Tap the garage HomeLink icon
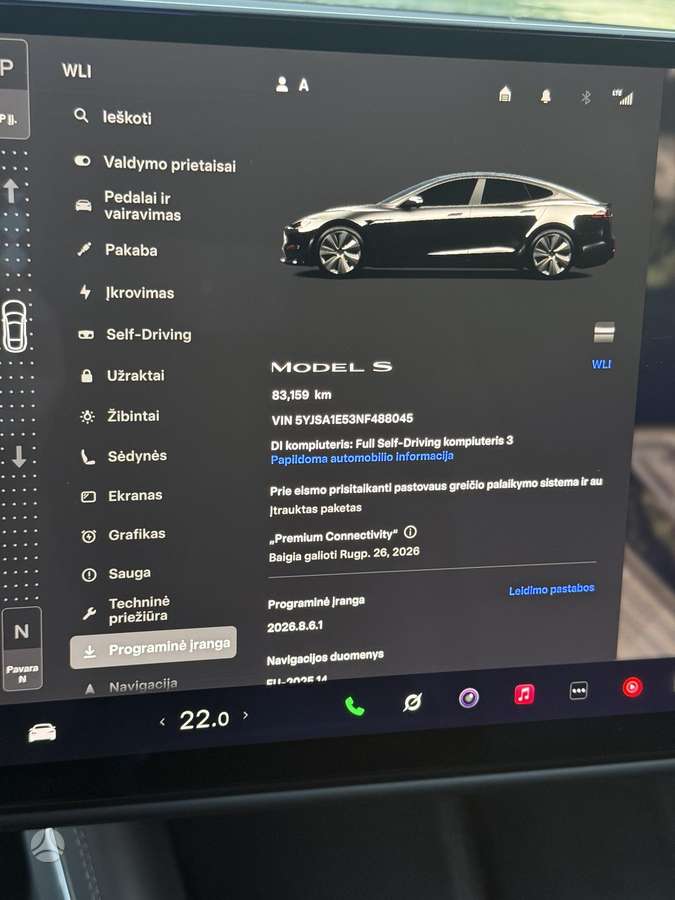 505,94
